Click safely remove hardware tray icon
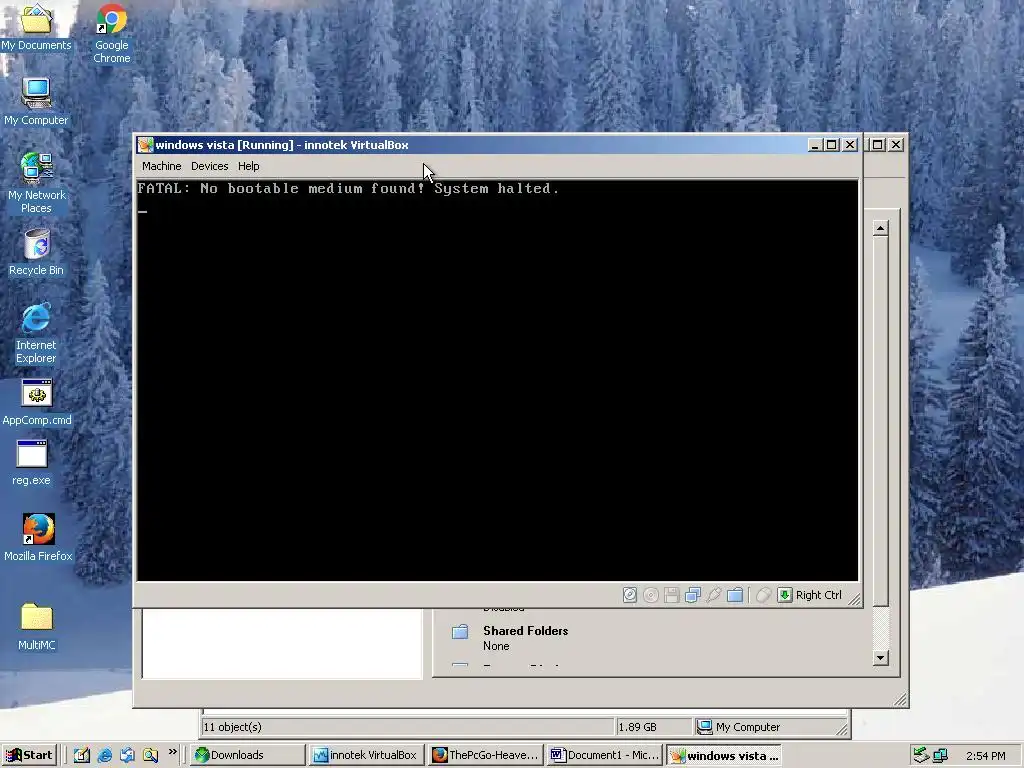 tap(921, 756)
